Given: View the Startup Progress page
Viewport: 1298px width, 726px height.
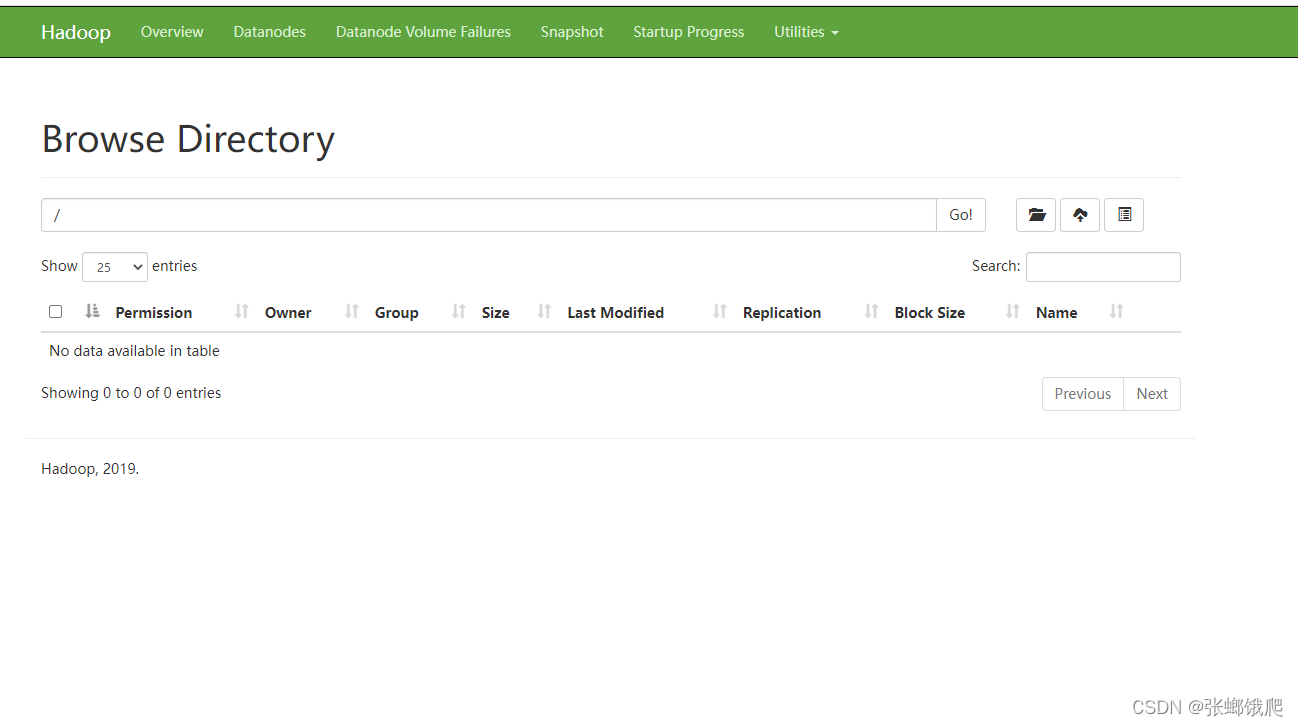Looking at the screenshot, I should coord(689,32).
